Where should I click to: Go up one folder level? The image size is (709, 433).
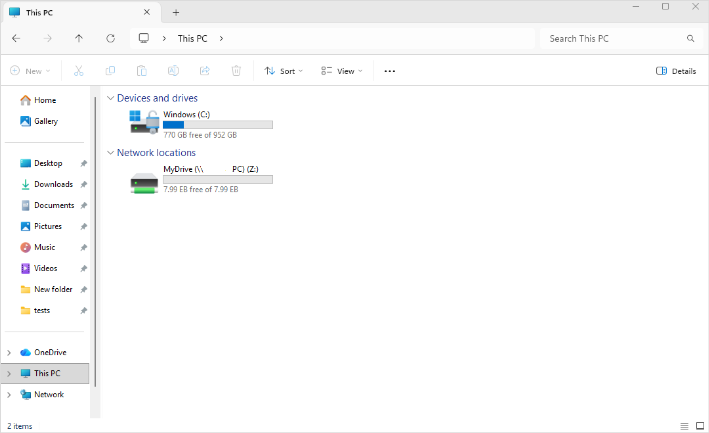(x=79, y=38)
